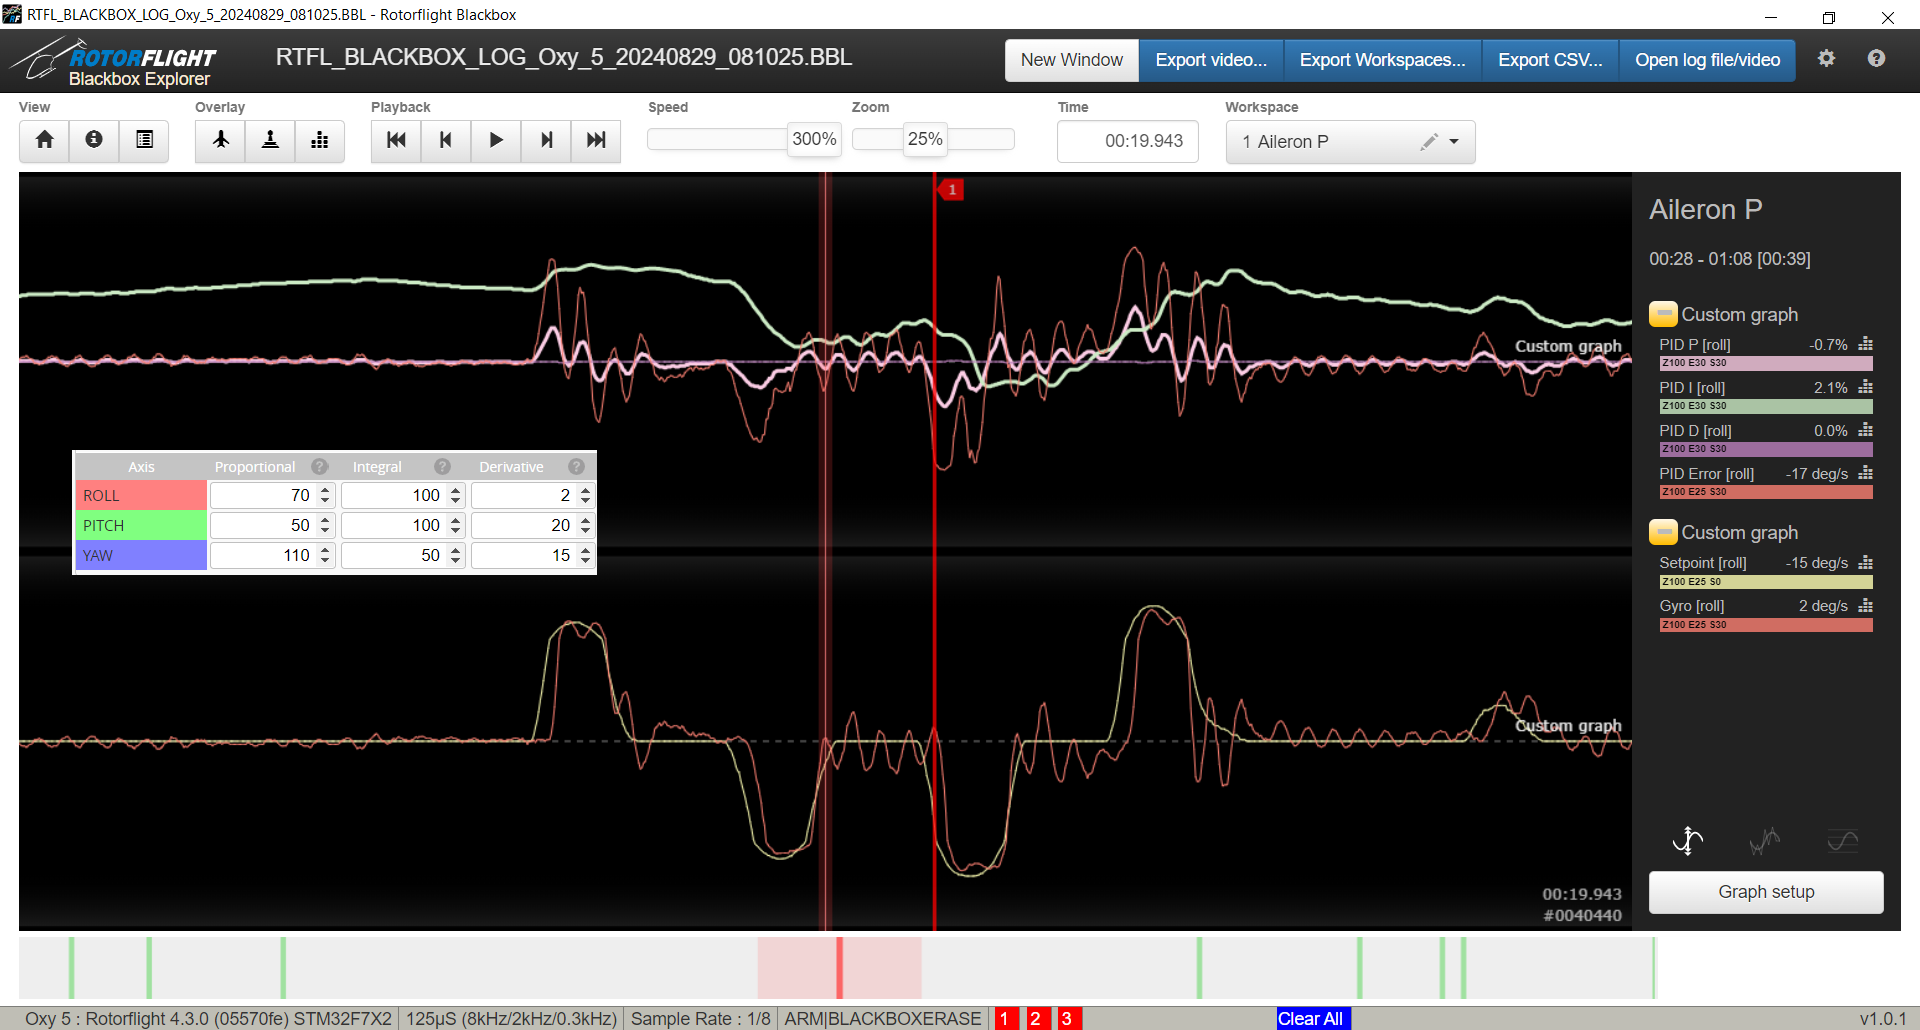
Task: Open settings gear icon
Action: tap(1826, 59)
